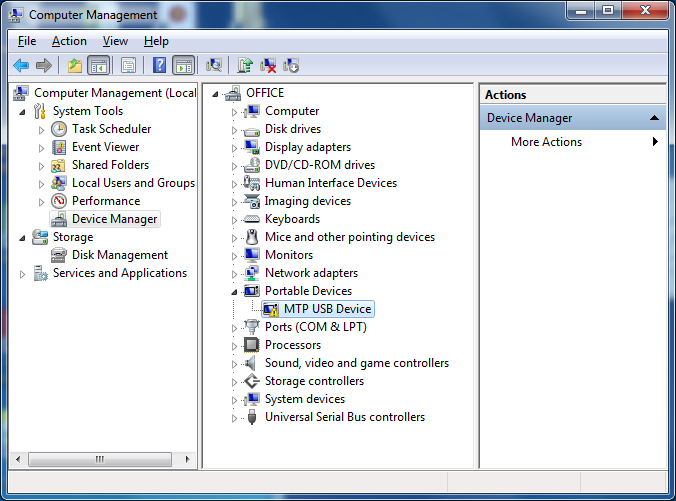Collapse the Storage node
Screen dimensions: 676x501
pos(22,238)
